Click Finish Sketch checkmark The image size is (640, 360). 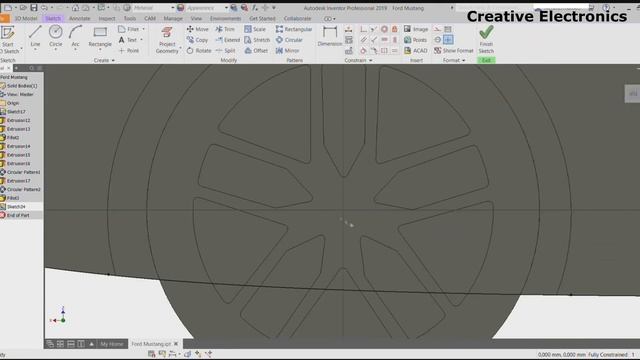pos(486,32)
